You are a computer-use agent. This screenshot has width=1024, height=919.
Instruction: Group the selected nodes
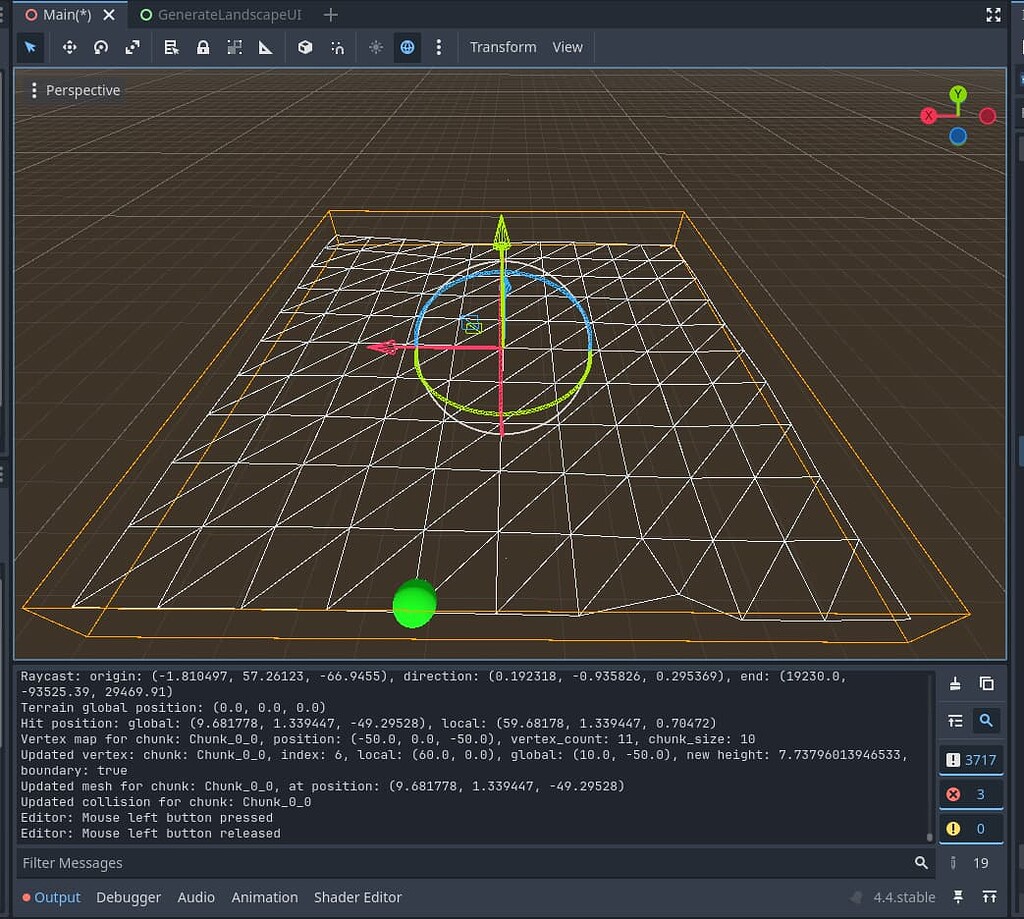click(x=234, y=47)
